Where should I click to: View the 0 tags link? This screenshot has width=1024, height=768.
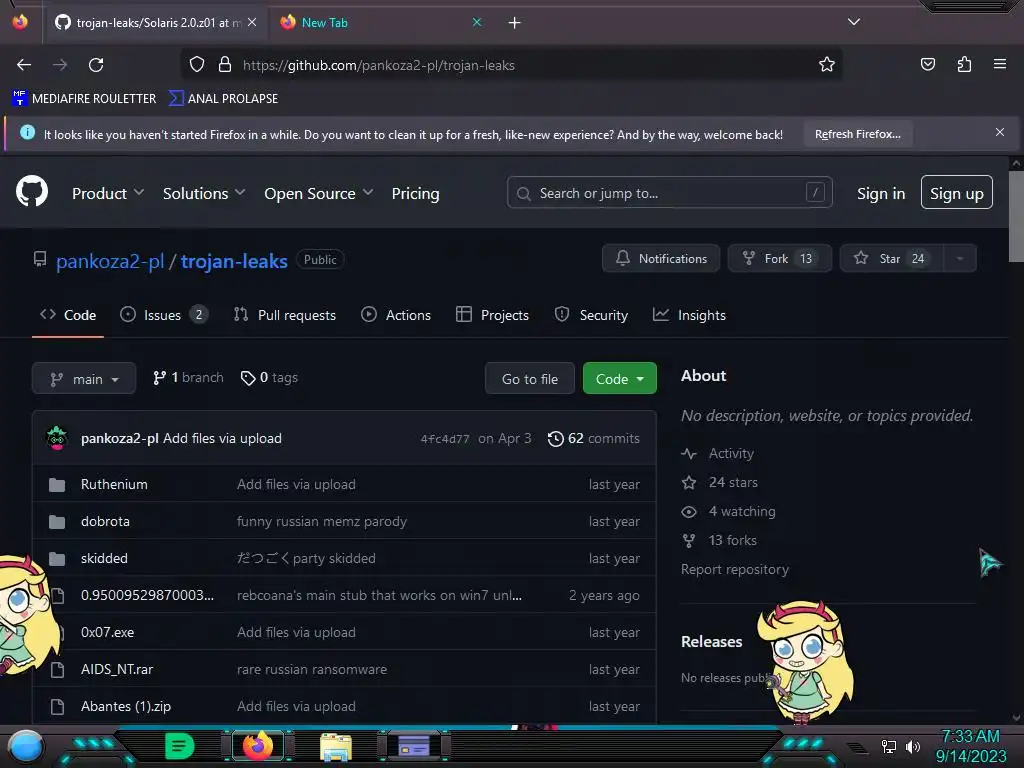pyautogui.click(x=269, y=377)
